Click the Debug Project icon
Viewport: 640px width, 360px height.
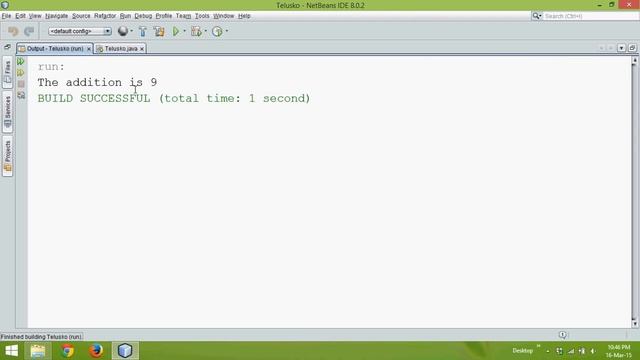click(x=196, y=31)
